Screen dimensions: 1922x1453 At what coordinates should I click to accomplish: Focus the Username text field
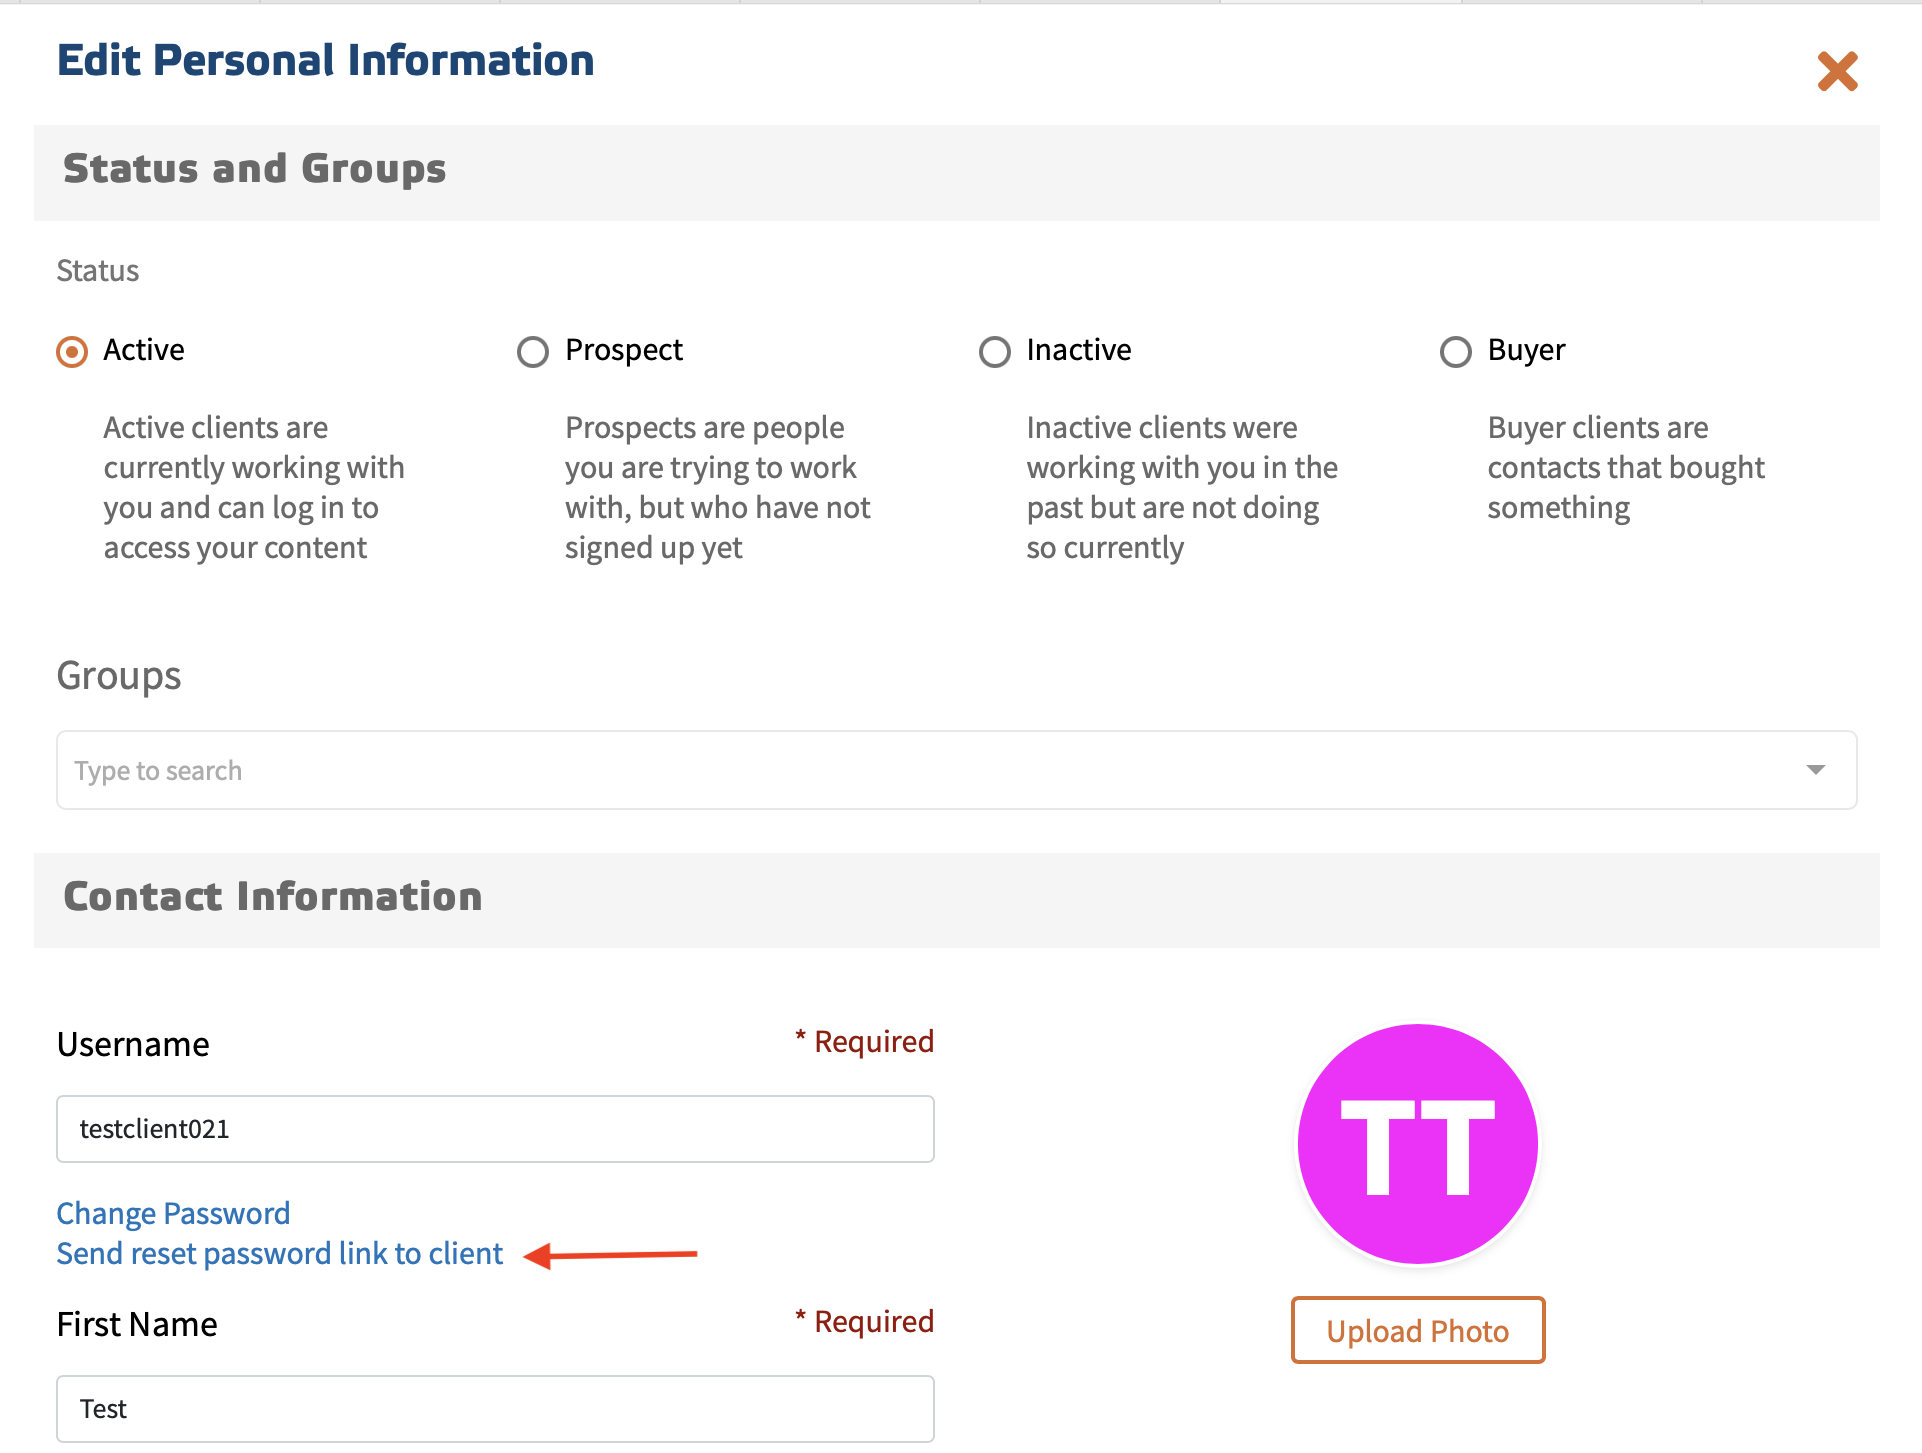pyautogui.click(x=495, y=1129)
